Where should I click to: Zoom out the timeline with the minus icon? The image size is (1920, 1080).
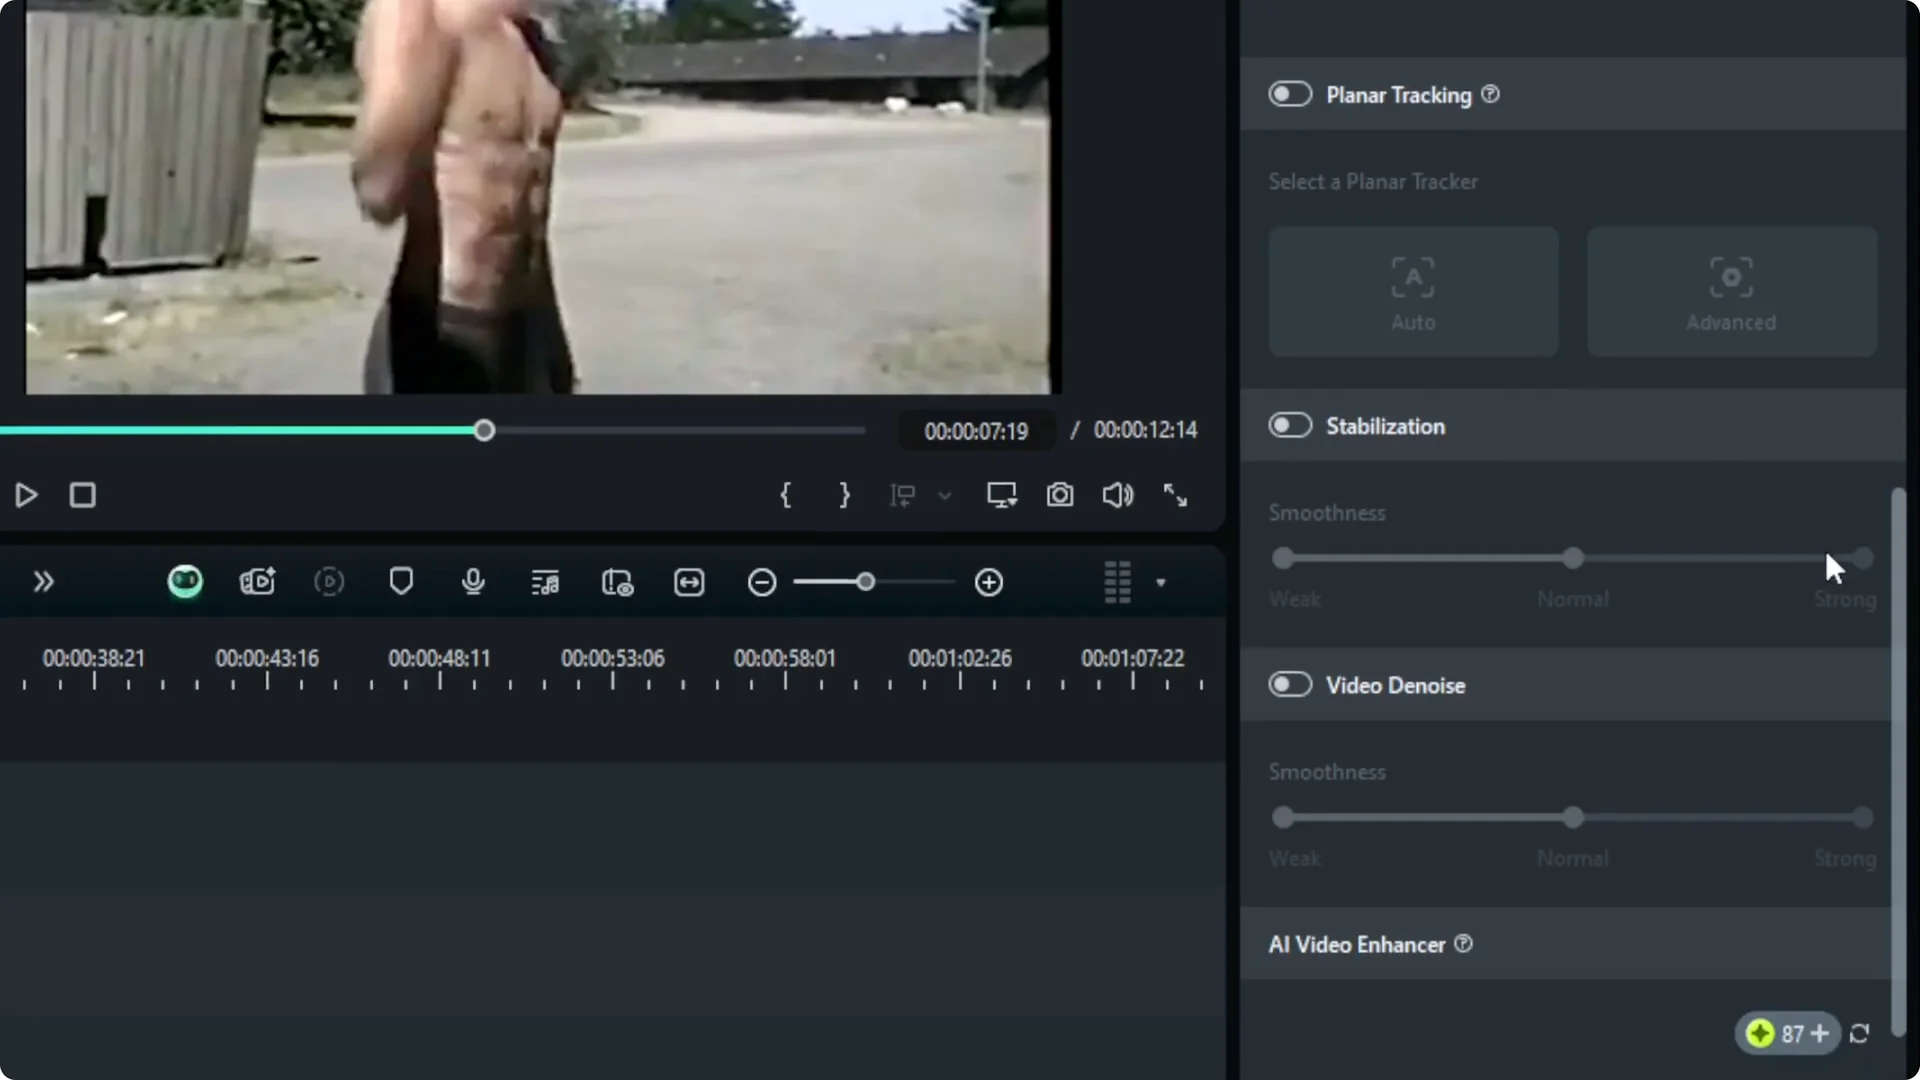coord(761,582)
